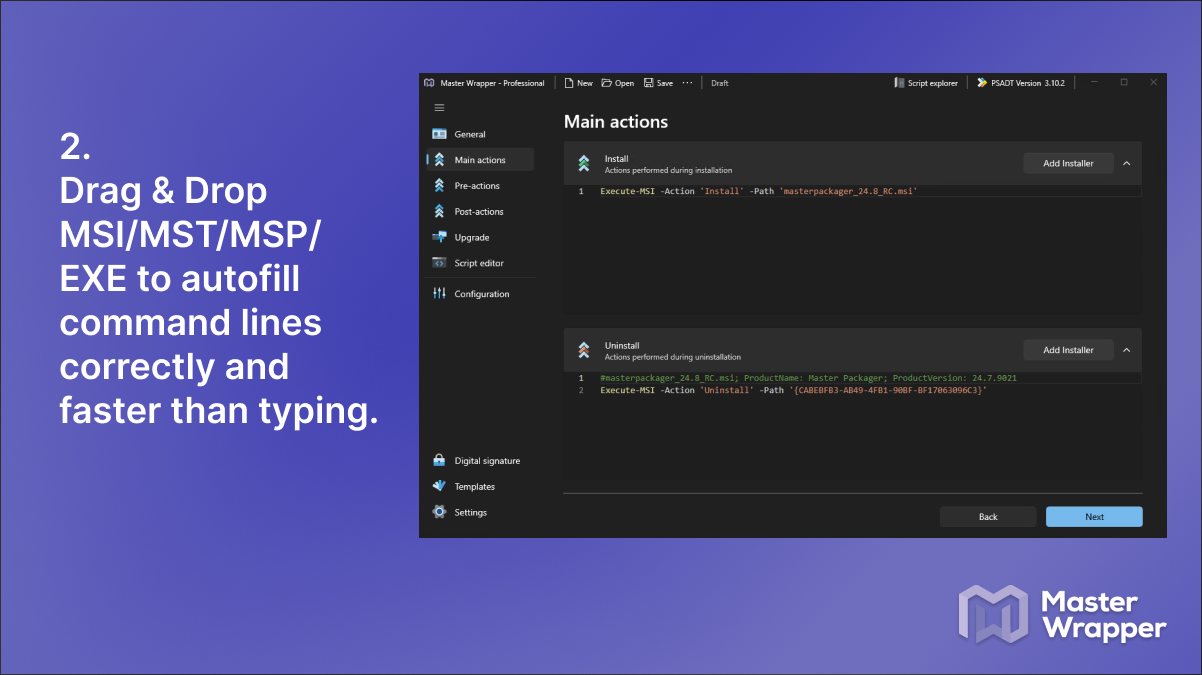This screenshot has height=675, width=1202.
Task: Open the General page
Action: (480, 134)
